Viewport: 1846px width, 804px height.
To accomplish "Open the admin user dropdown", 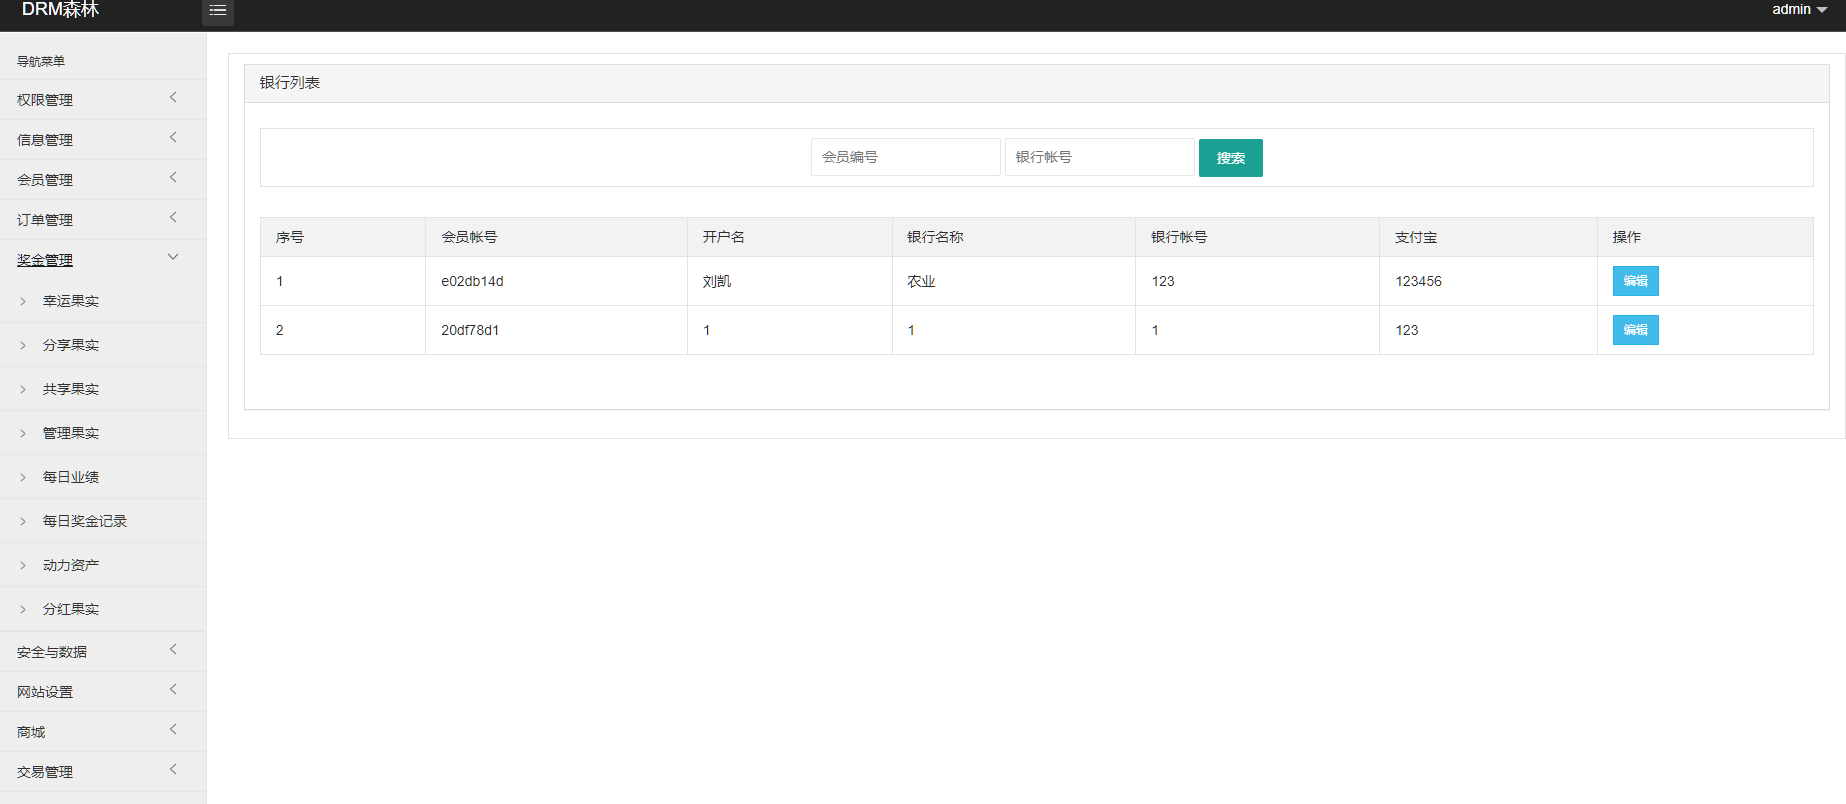I will pyautogui.click(x=1798, y=10).
